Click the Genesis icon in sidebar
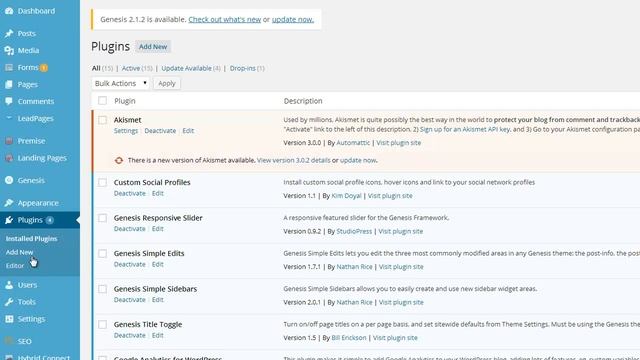 (x=9, y=180)
